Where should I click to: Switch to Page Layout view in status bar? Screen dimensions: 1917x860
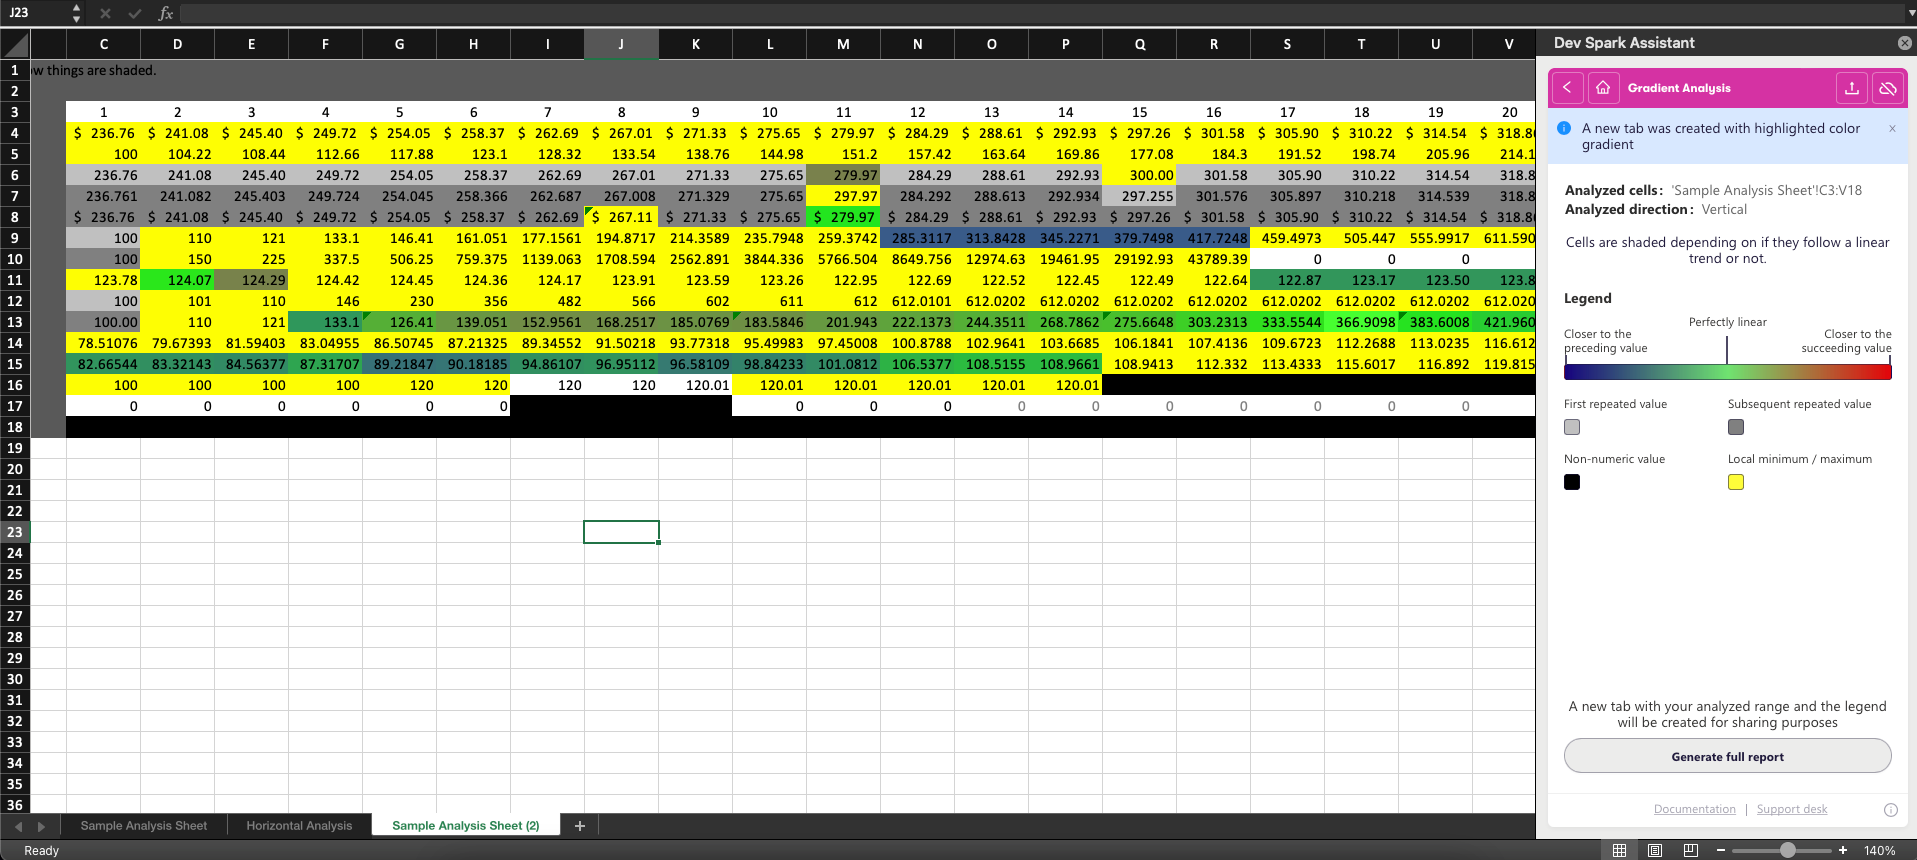1655,850
